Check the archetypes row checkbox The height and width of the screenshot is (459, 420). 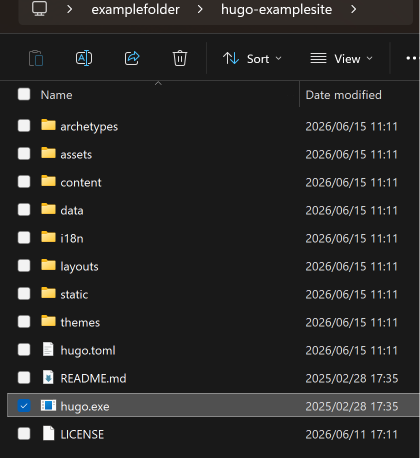point(24,126)
